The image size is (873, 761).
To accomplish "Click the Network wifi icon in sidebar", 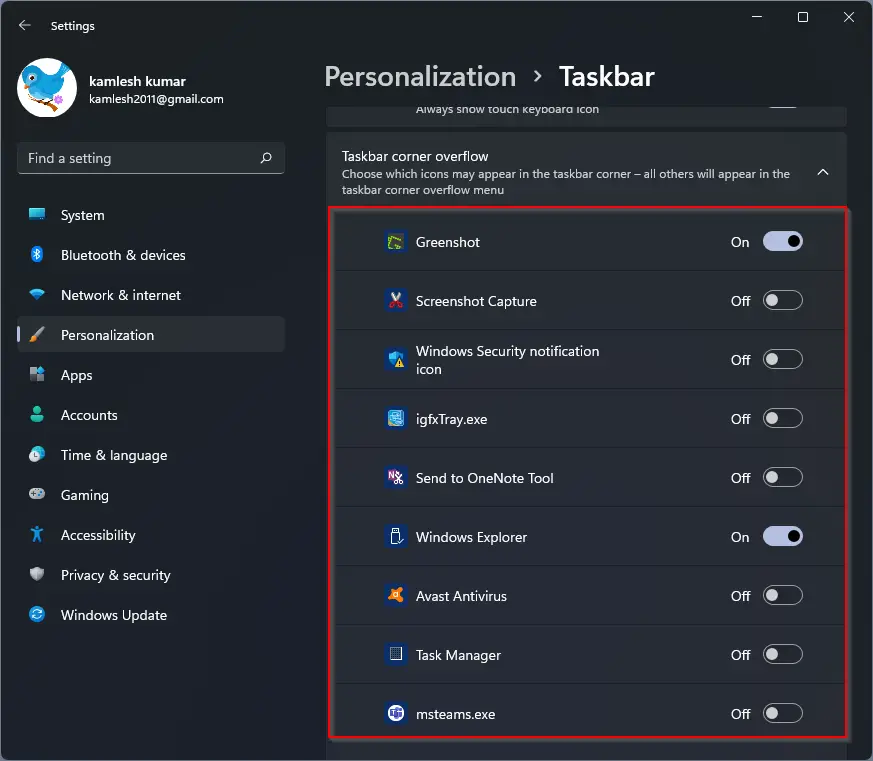I will (37, 294).
